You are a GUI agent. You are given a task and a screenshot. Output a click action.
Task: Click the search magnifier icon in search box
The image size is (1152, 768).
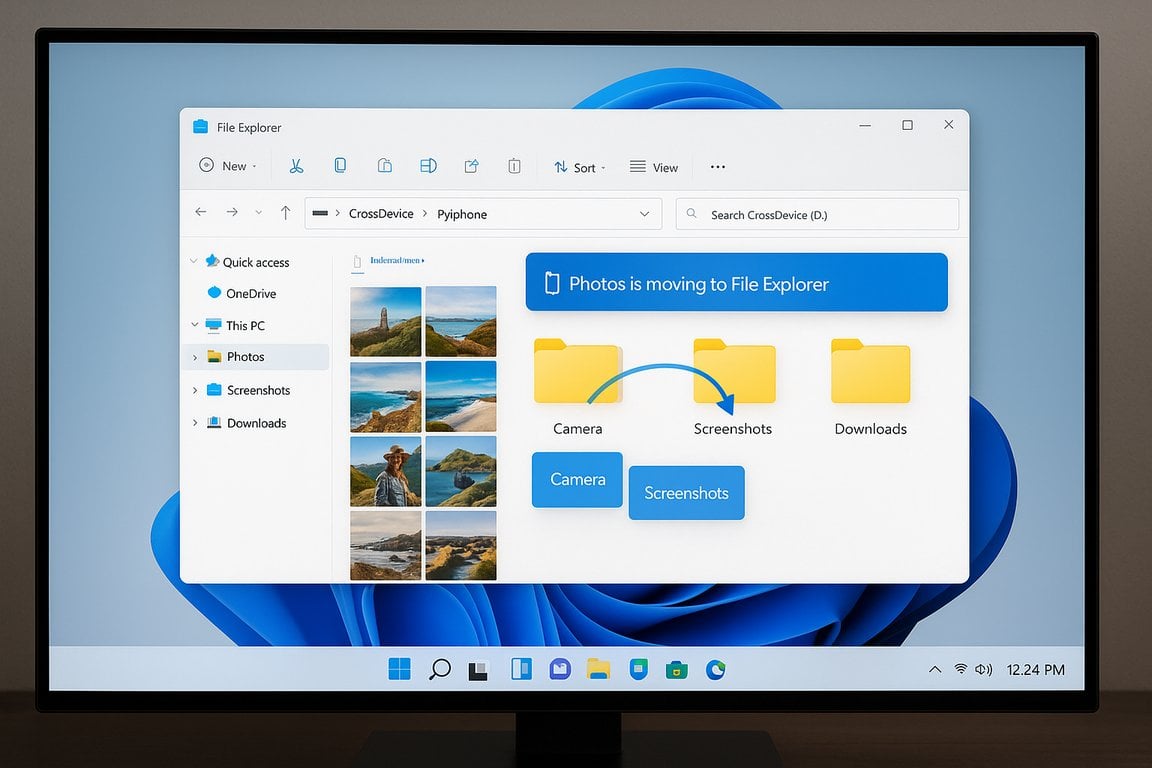click(x=691, y=214)
